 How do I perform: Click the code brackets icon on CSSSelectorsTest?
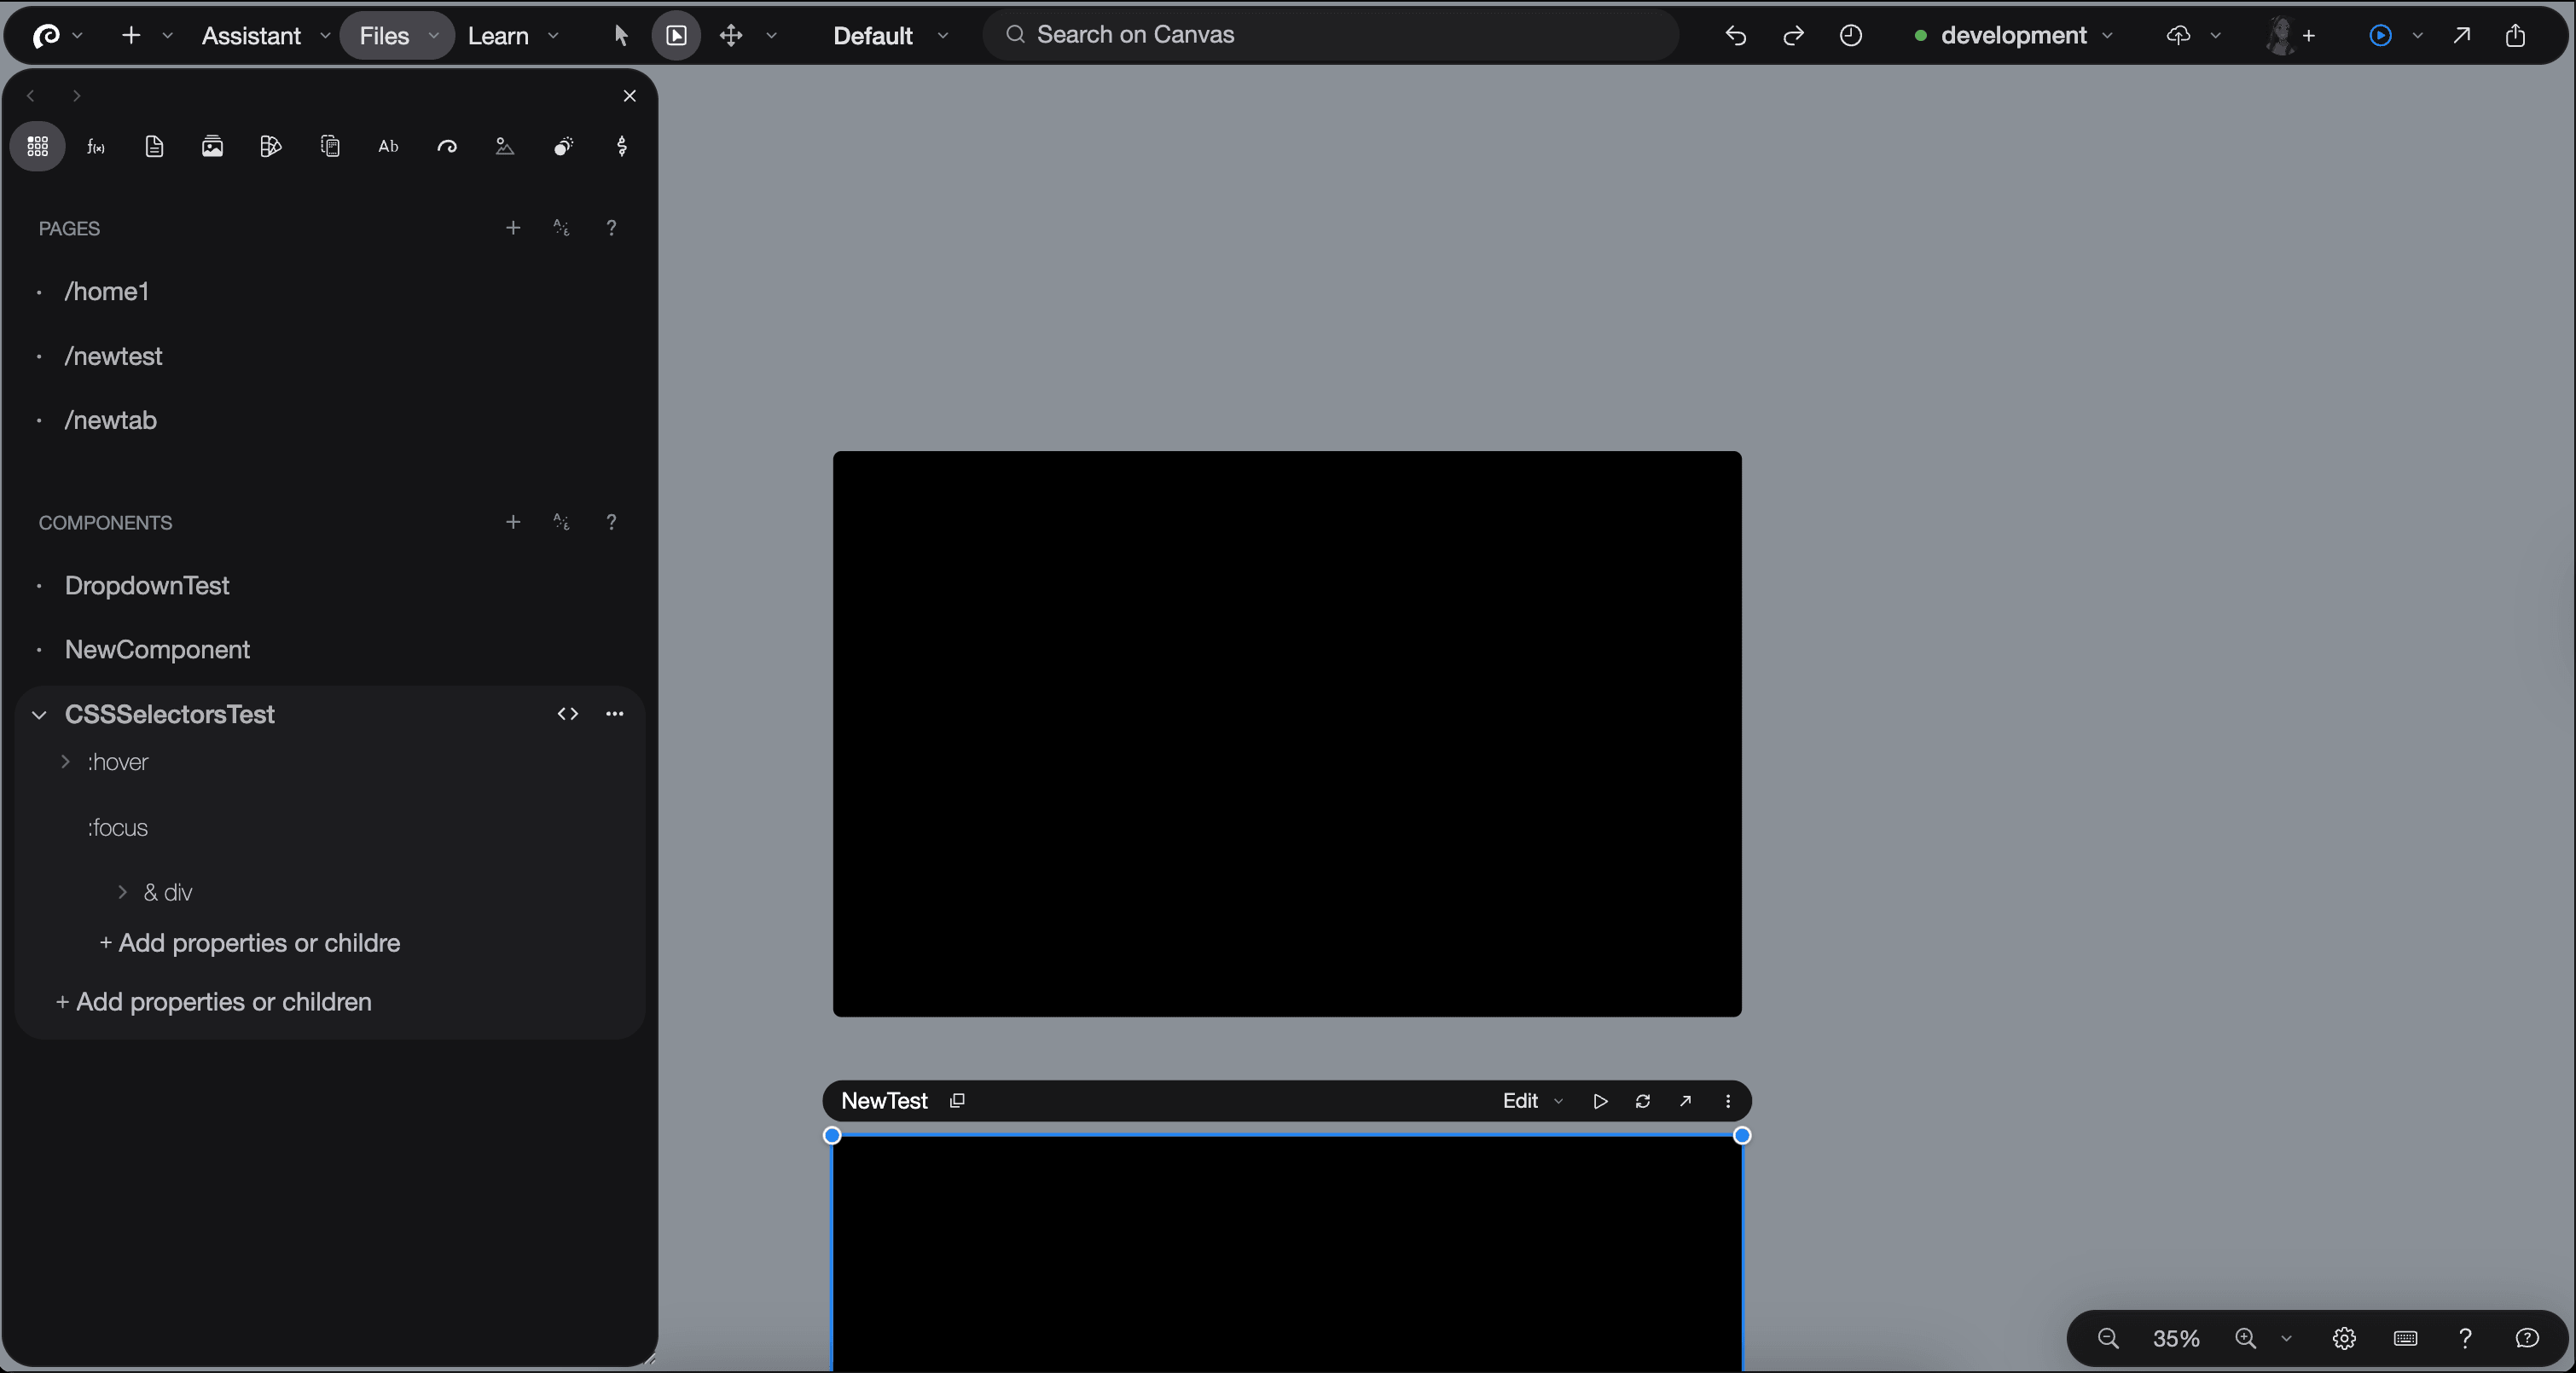click(x=568, y=714)
